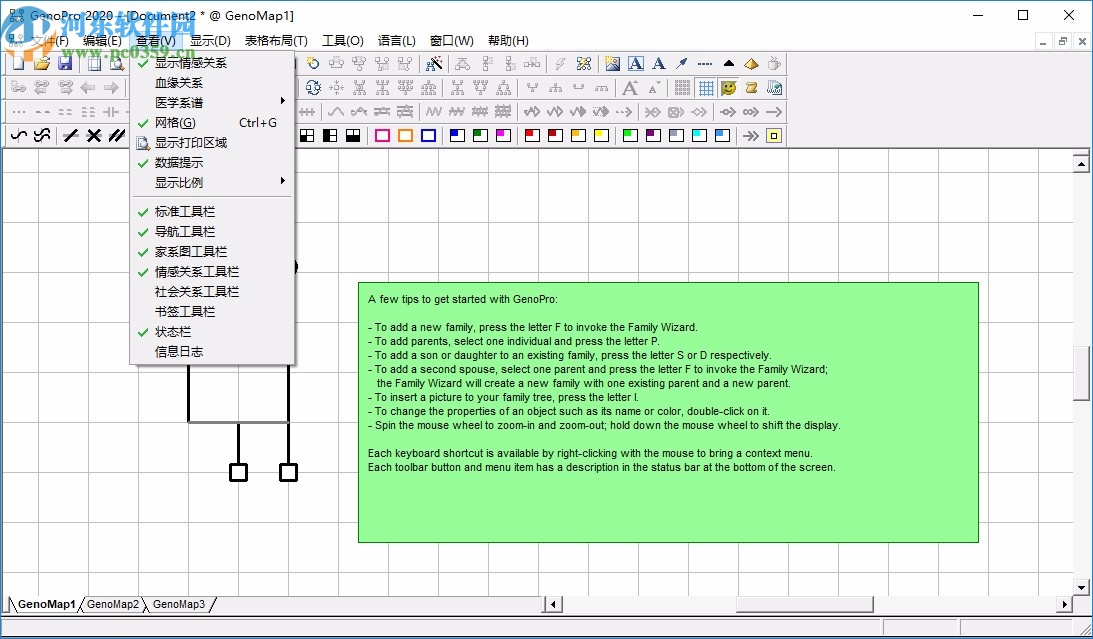Switch to the GenoMap2 tab
The image size is (1093, 639).
coord(112,604)
